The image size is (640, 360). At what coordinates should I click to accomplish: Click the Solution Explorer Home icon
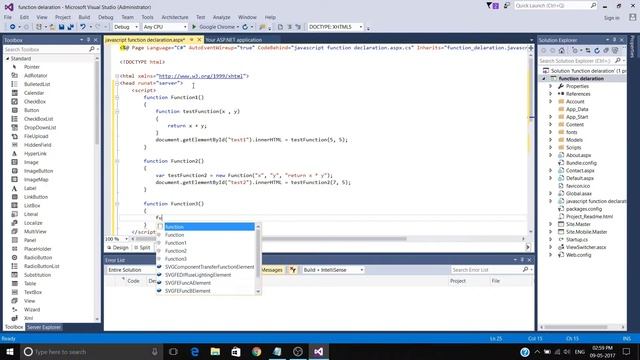[562, 51]
